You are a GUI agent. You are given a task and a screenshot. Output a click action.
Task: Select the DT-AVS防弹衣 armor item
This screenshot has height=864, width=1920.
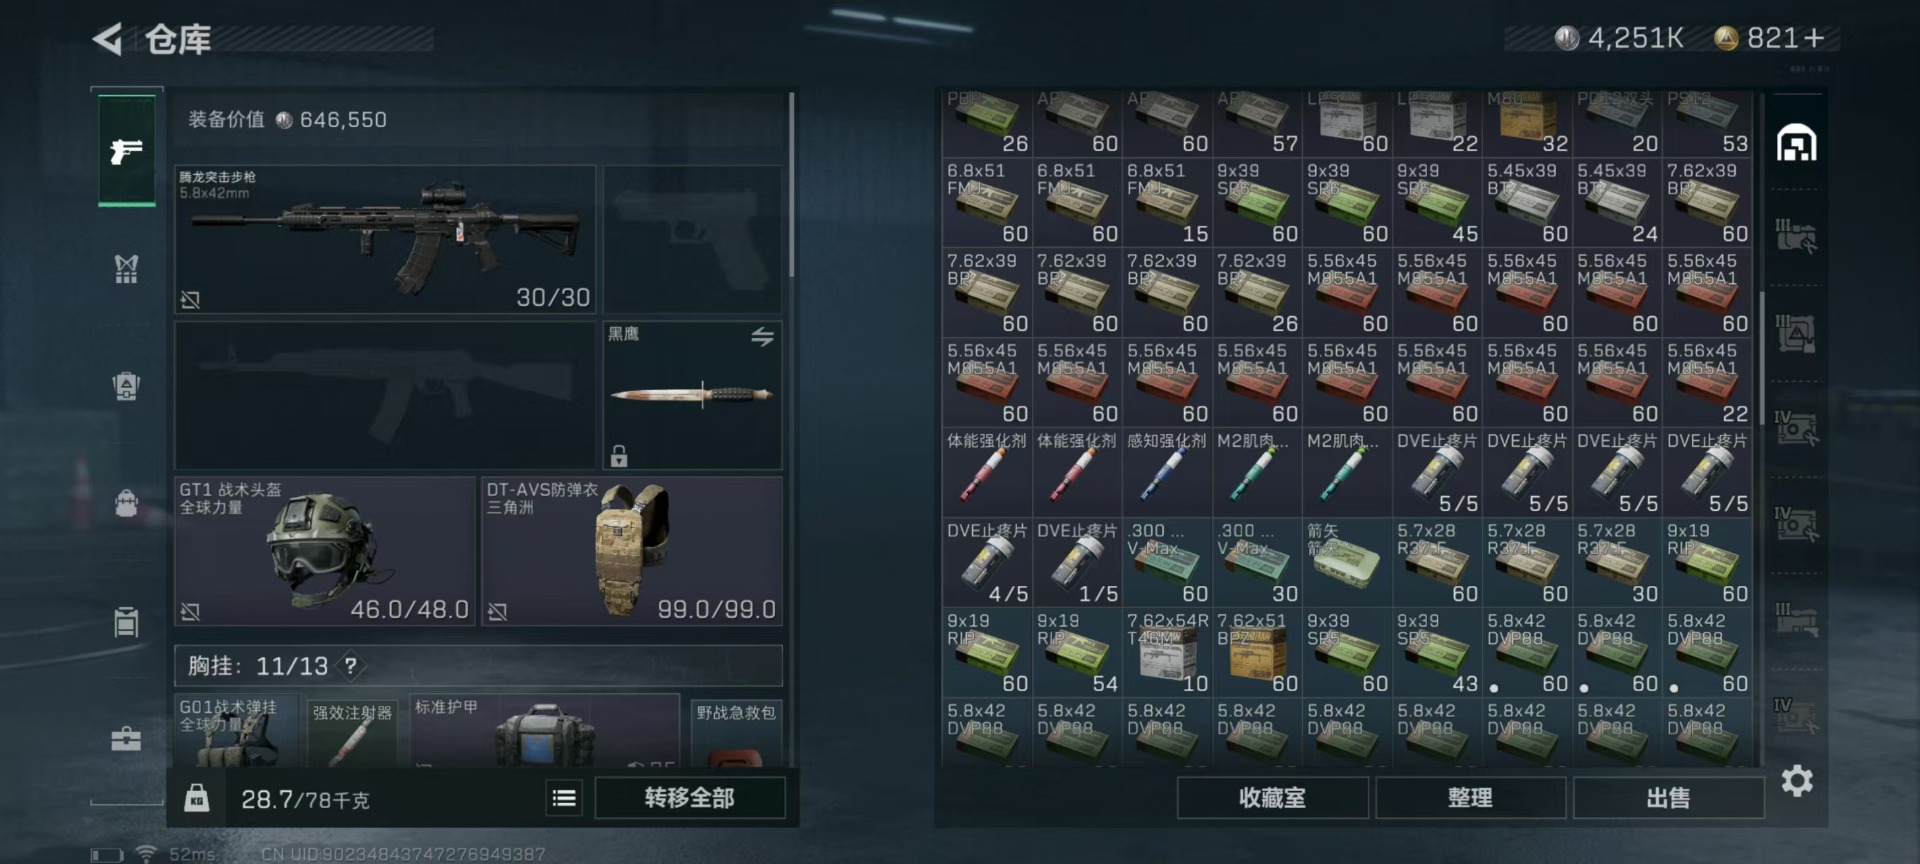(x=632, y=551)
